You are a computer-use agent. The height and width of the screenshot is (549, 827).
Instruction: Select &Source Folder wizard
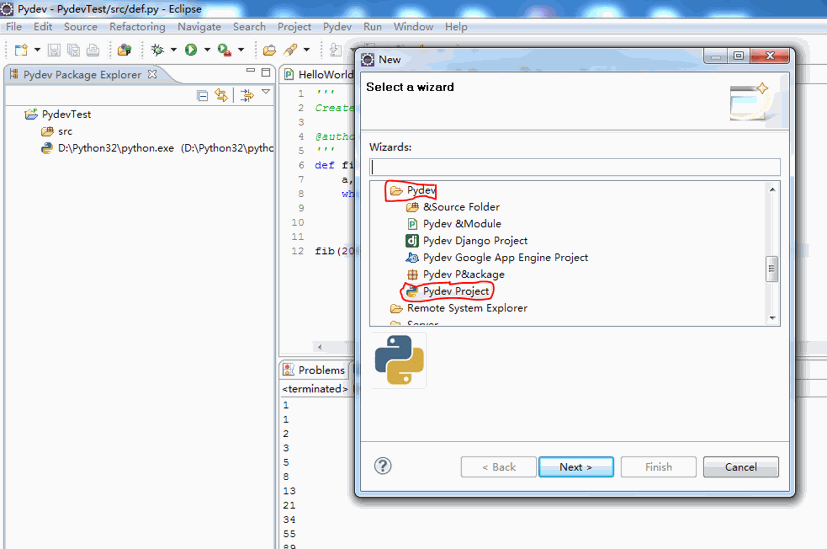pos(453,207)
